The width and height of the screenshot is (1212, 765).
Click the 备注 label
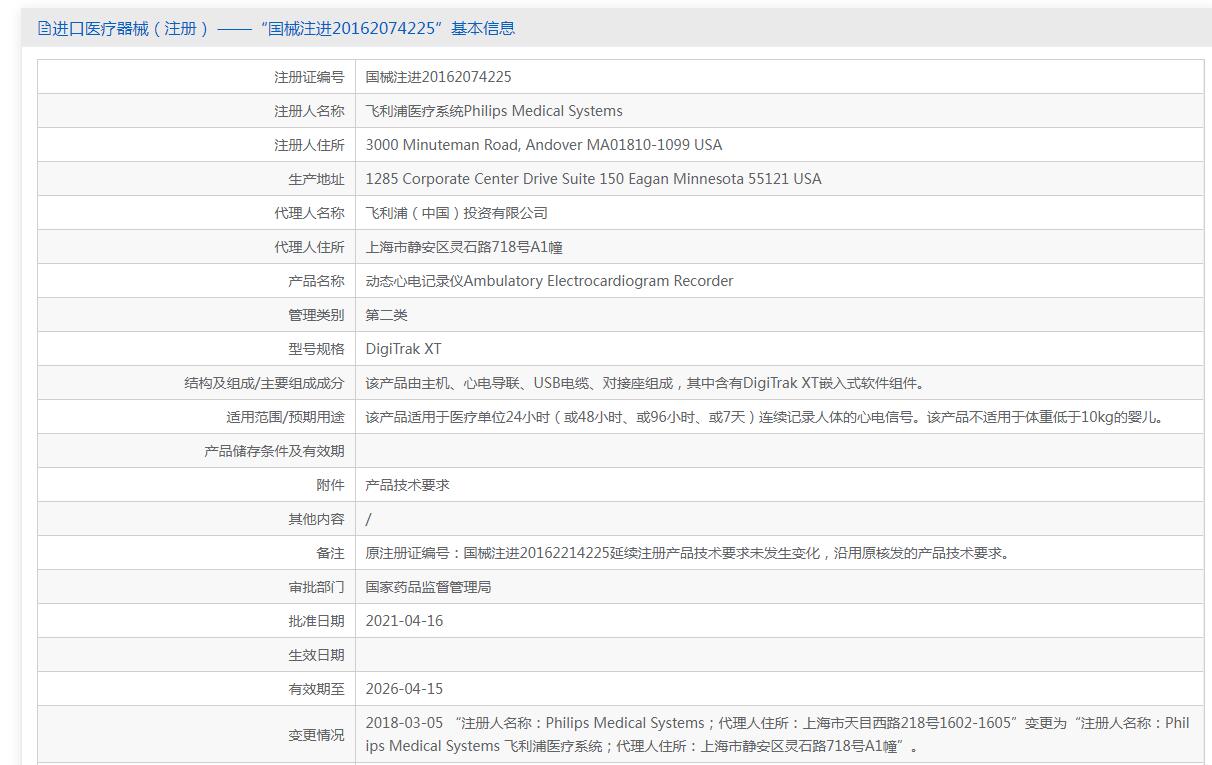[330, 553]
